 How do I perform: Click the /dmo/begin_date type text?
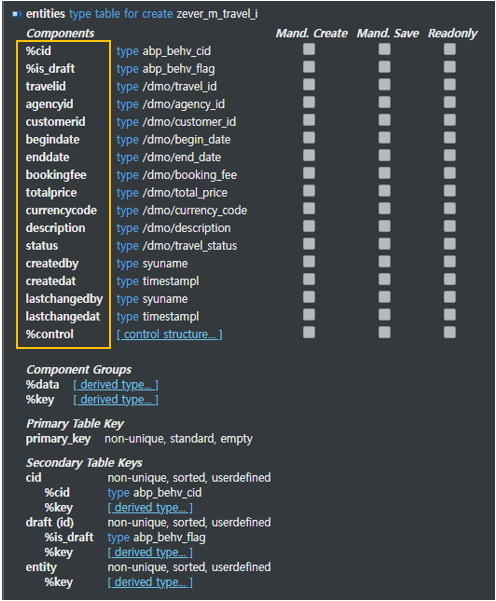coord(186,140)
